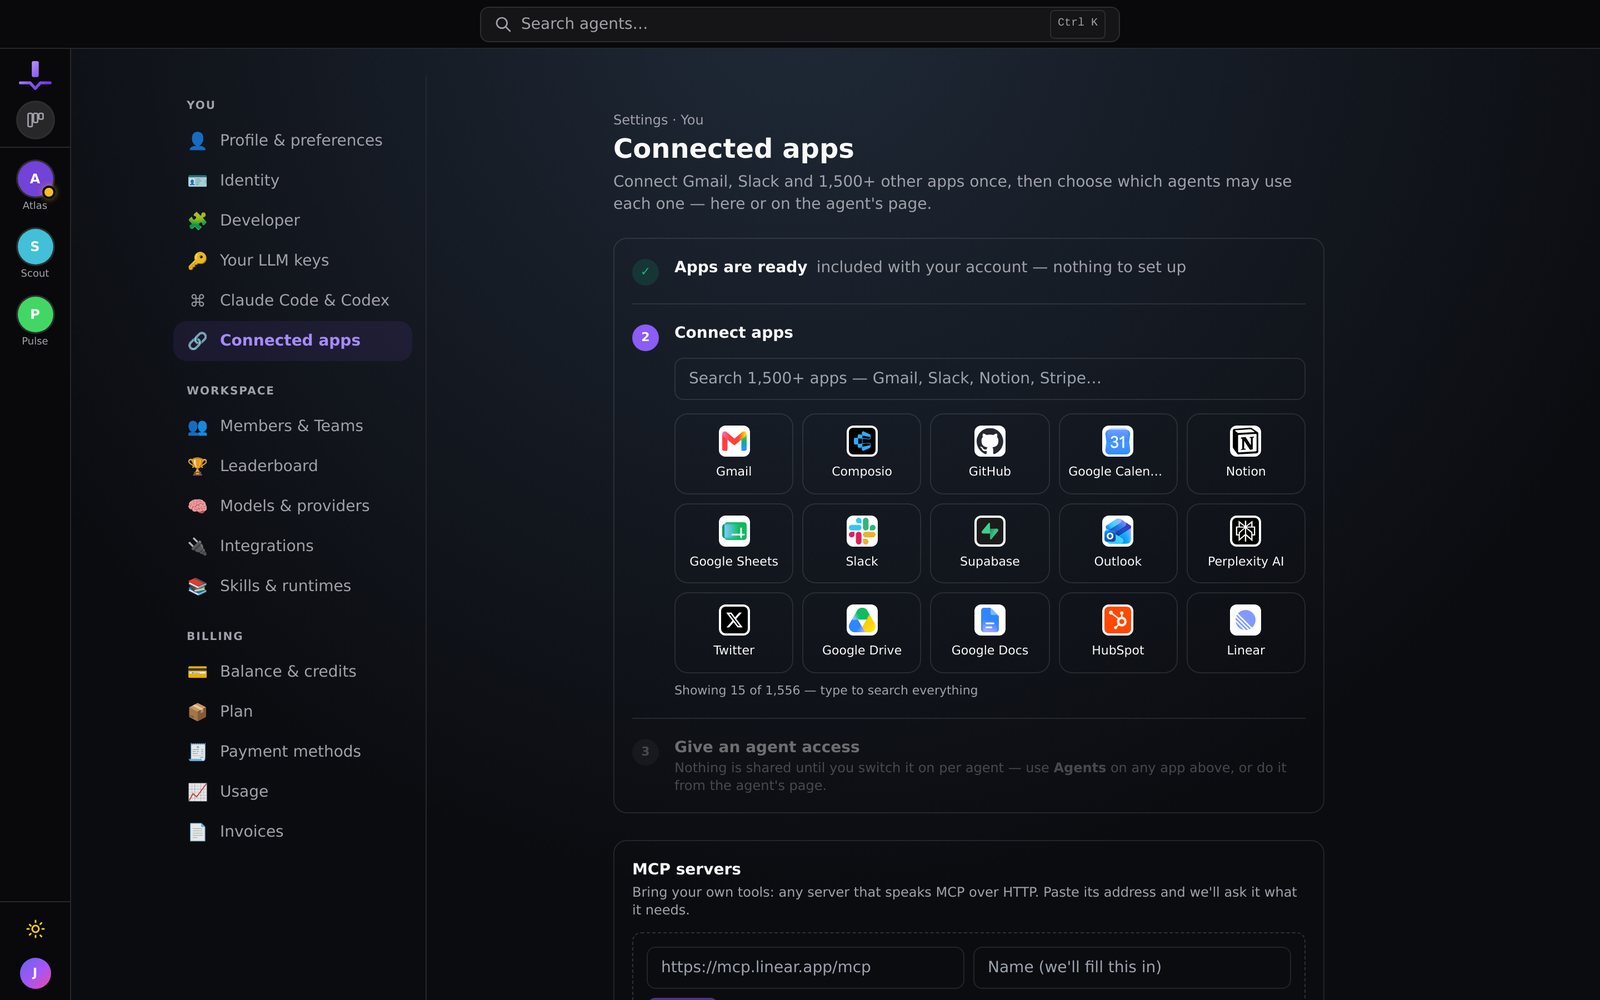The width and height of the screenshot is (1600, 1000).
Task: Select the Outlook app tile
Action: point(1117,543)
